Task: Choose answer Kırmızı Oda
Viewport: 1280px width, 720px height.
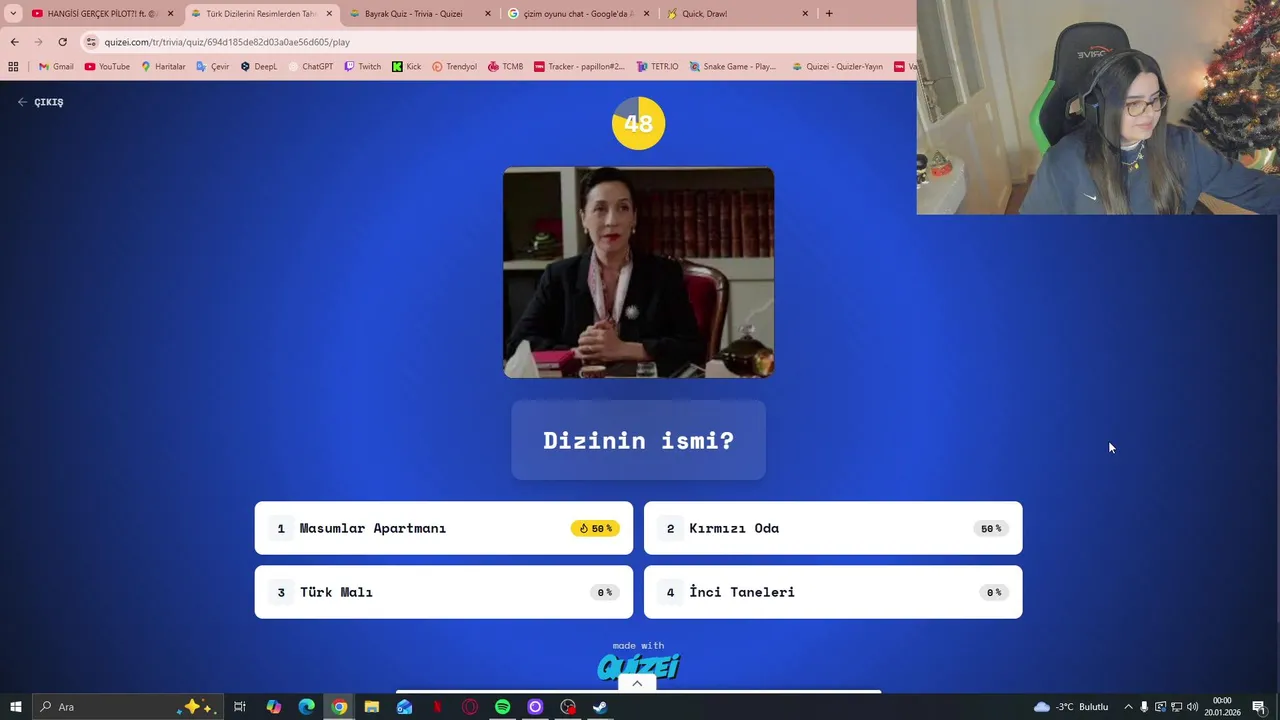Action: 833,528
